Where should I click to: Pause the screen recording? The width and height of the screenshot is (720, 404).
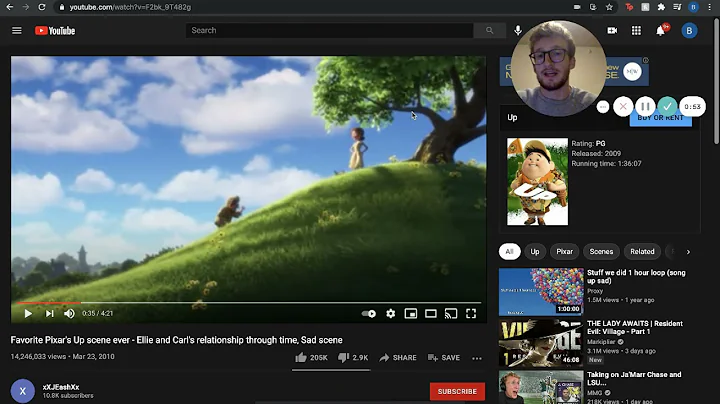[x=645, y=107]
